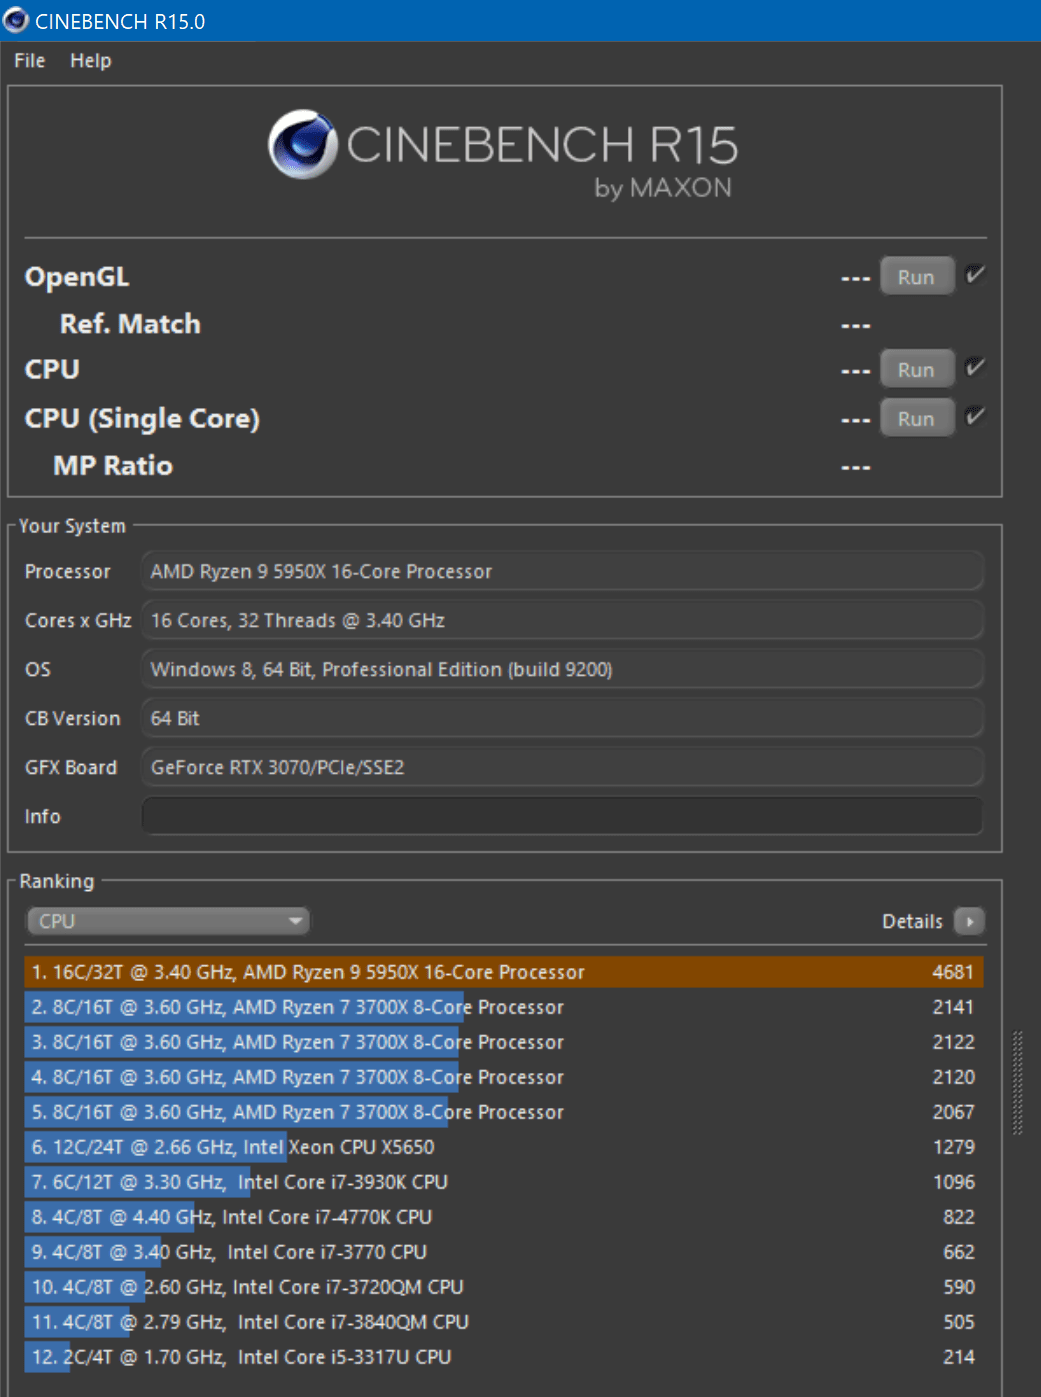
Task: Open the CPU ranking dropdown
Action: tap(168, 921)
